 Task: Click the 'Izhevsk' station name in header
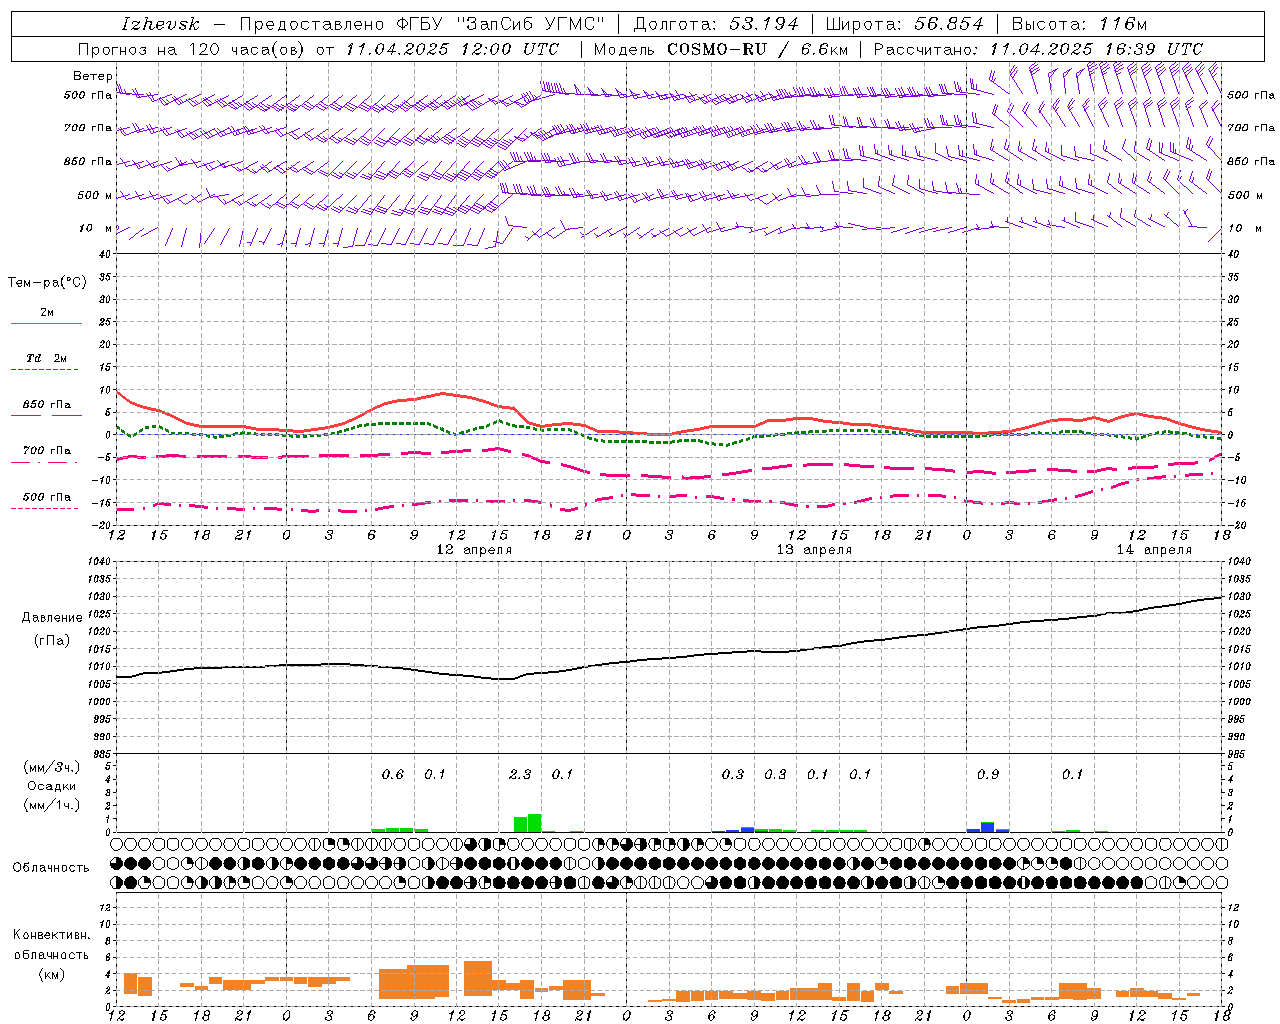click(160, 24)
